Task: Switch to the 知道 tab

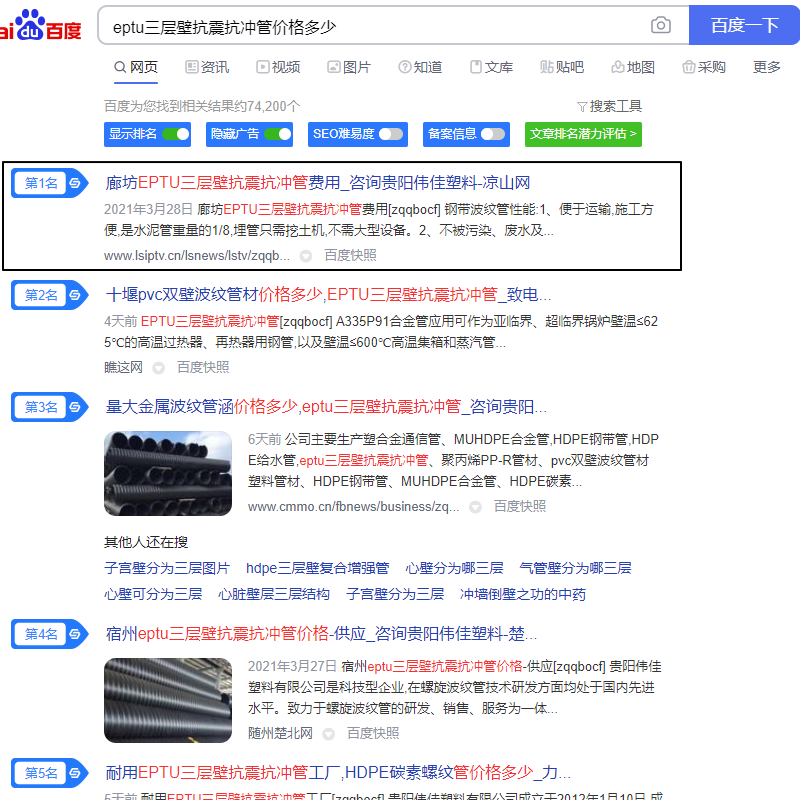Action: click(x=420, y=67)
